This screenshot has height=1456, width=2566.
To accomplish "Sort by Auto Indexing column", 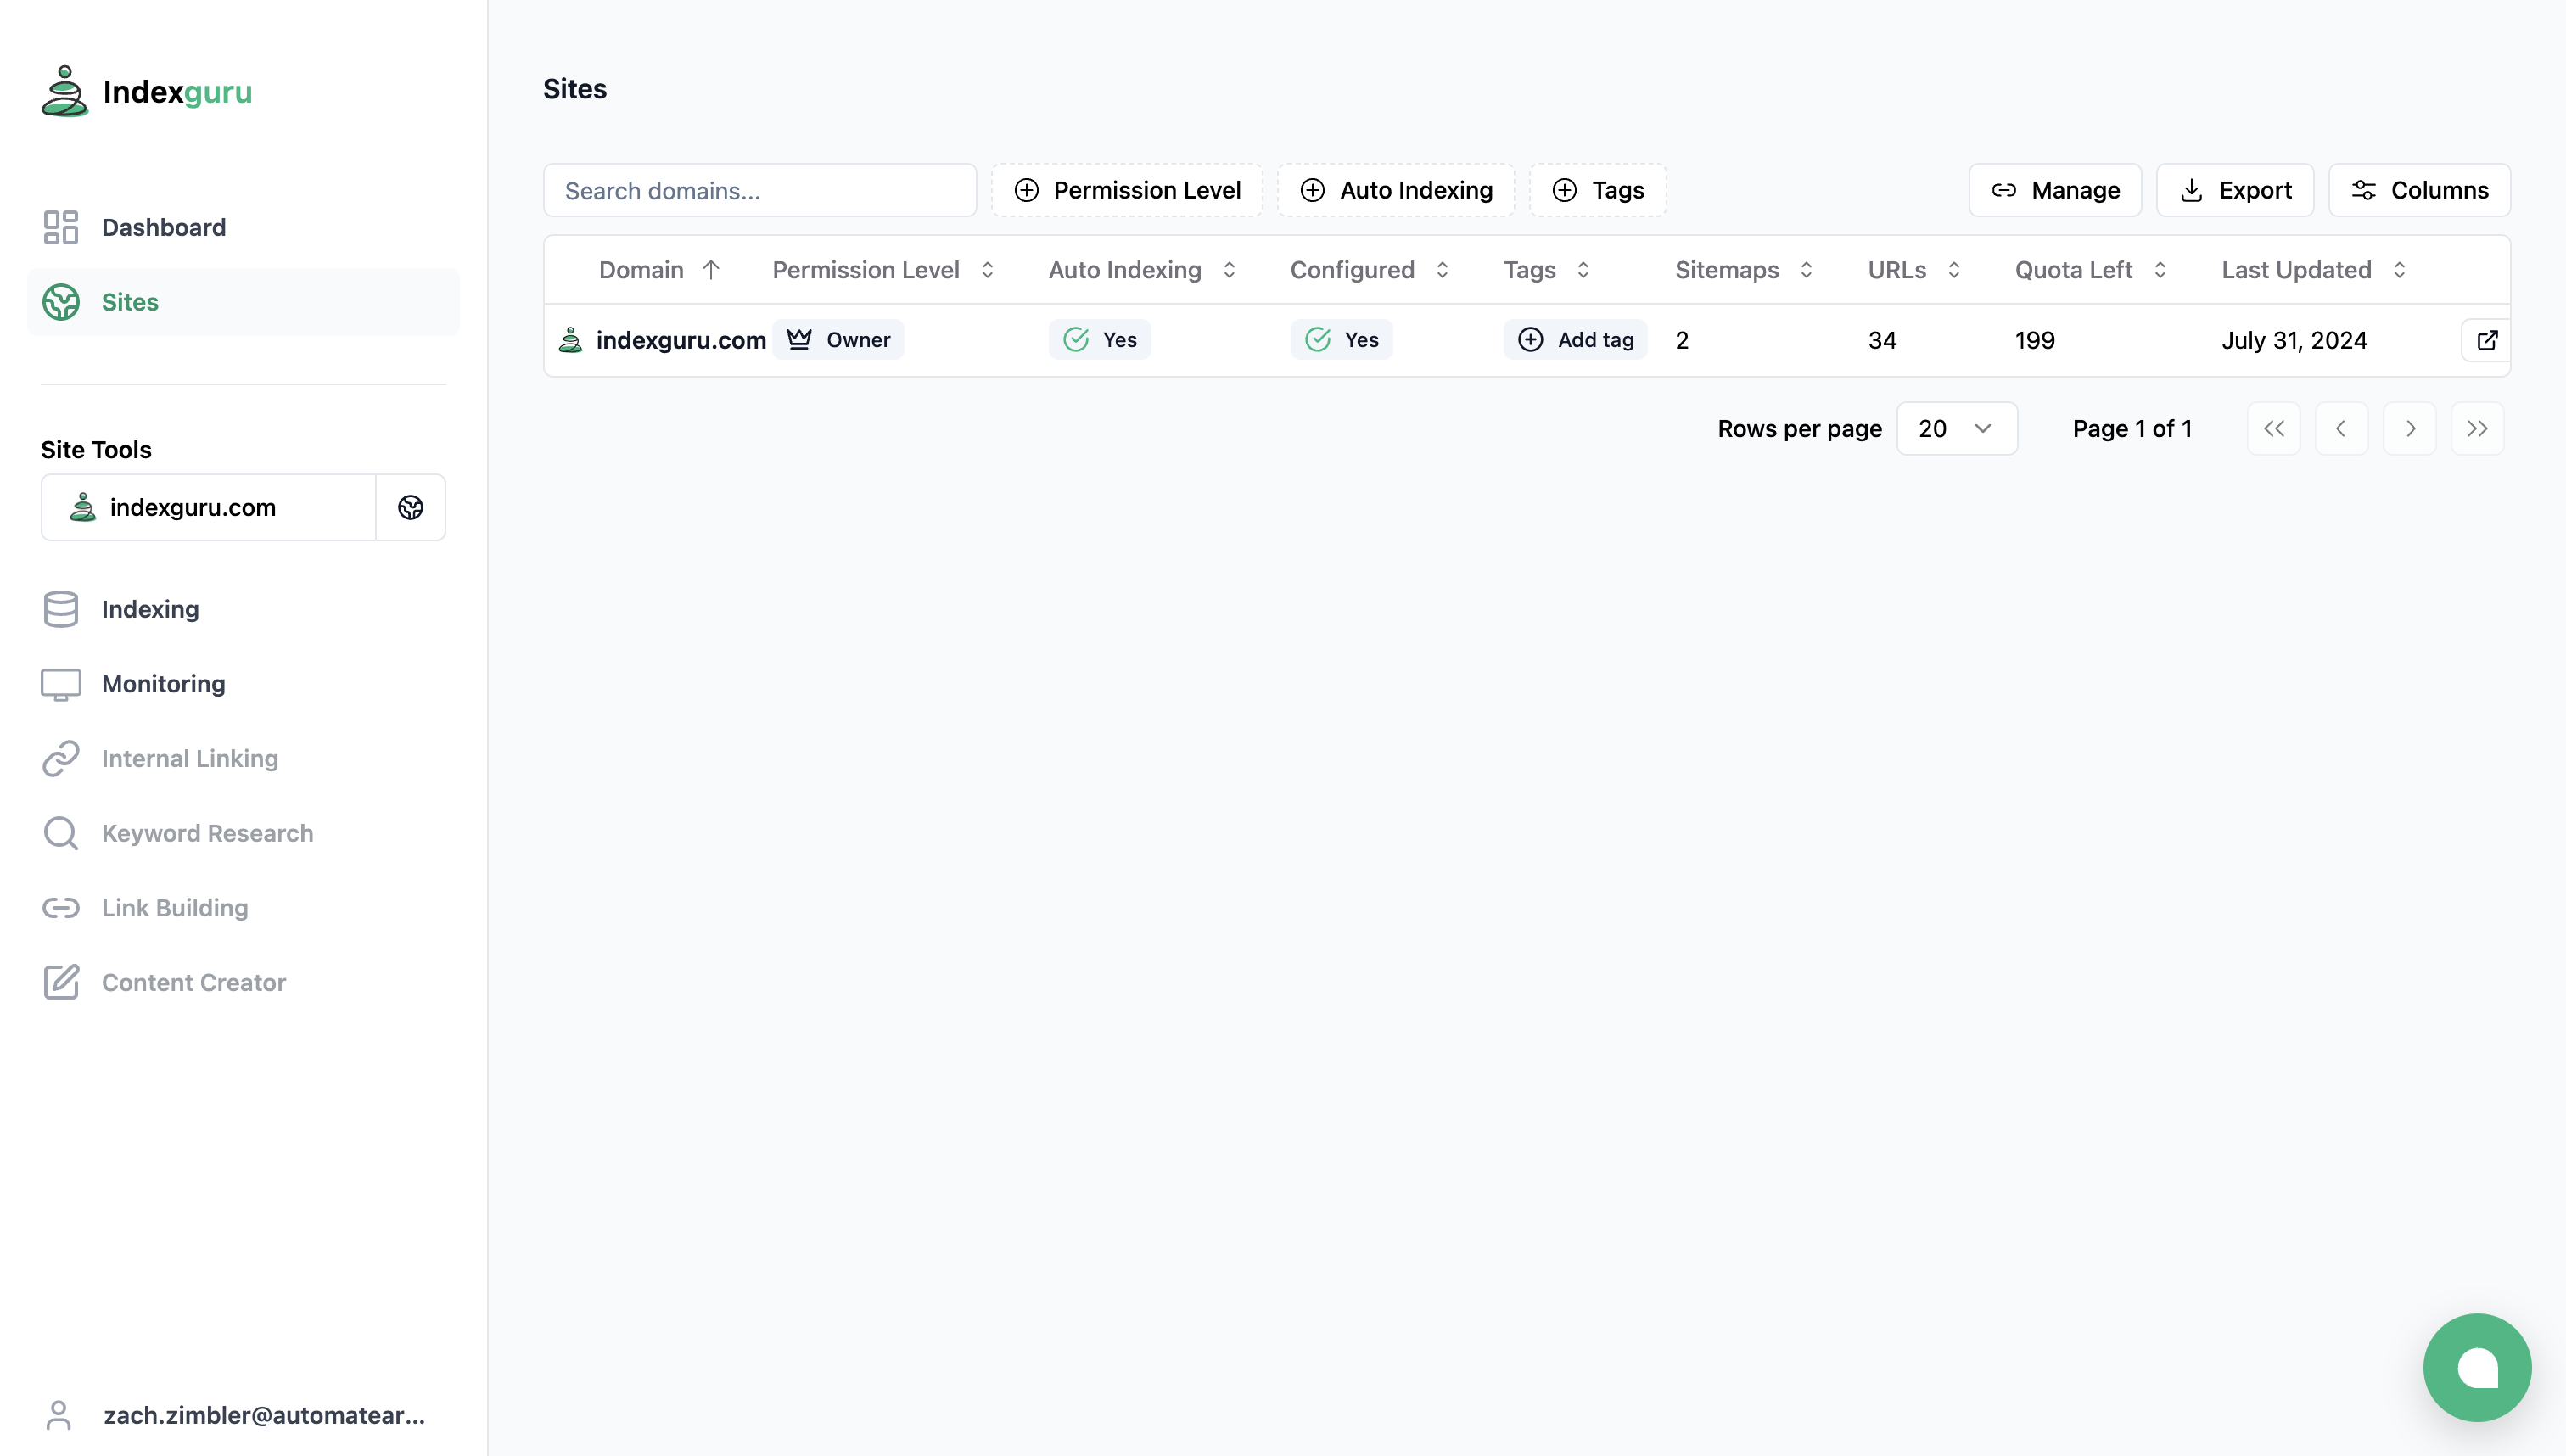I will tap(1143, 270).
